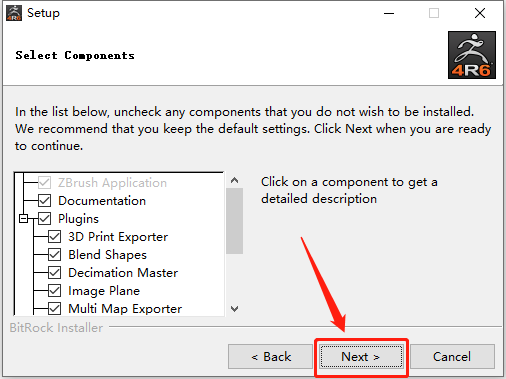Toggle the Multi Map Exporter checkbox
This screenshot has height=379, width=506.
pyautogui.click(x=54, y=309)
